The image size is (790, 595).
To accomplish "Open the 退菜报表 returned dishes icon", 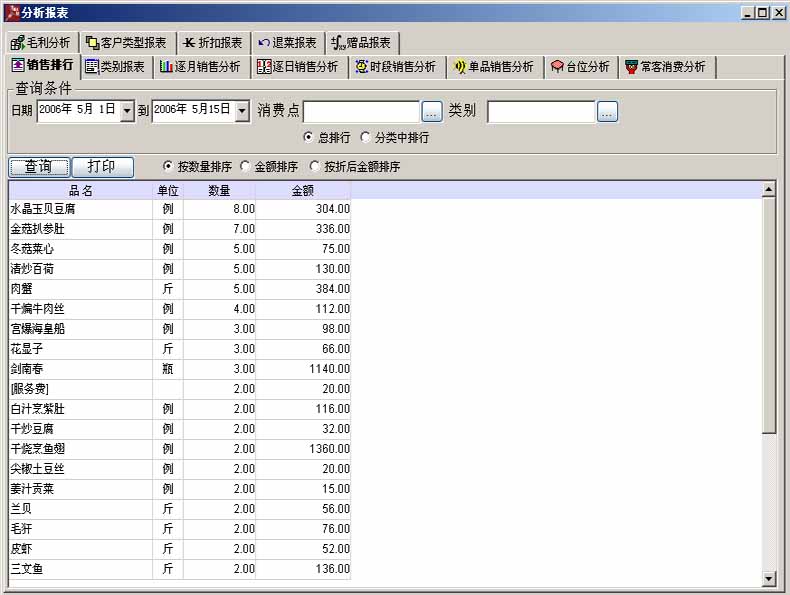I will (264, 43).
